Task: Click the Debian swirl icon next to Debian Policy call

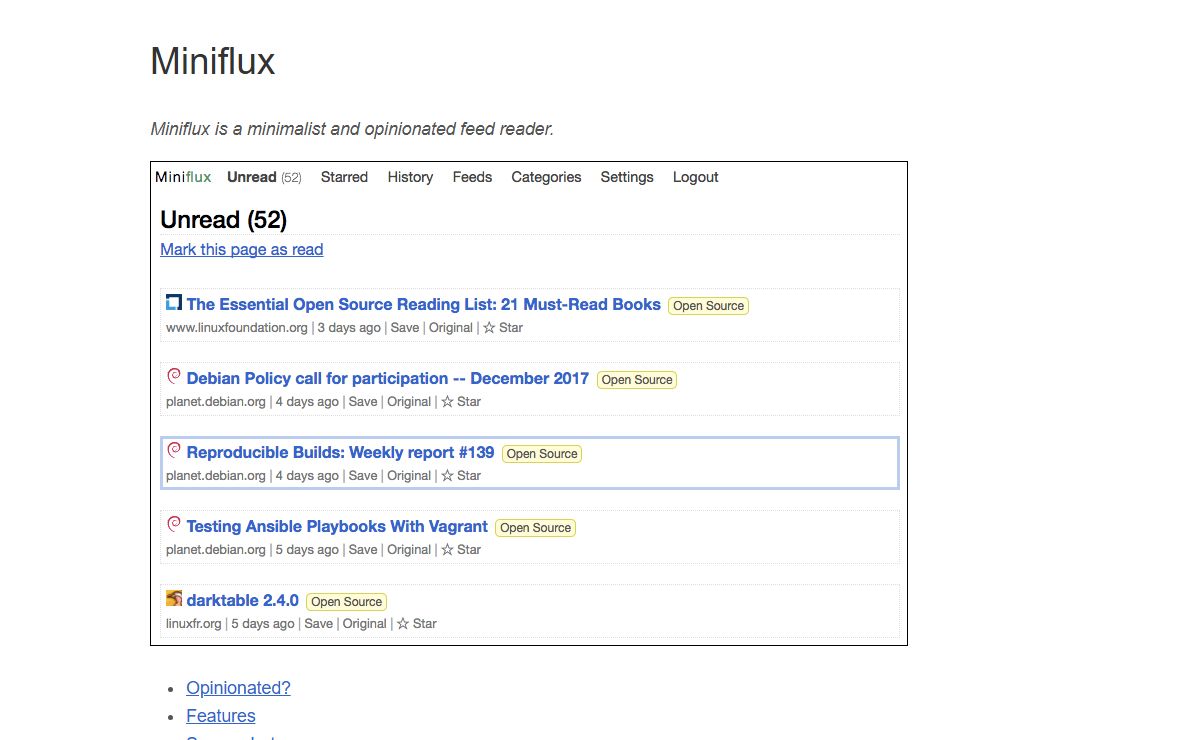Action: click(174, 376)
